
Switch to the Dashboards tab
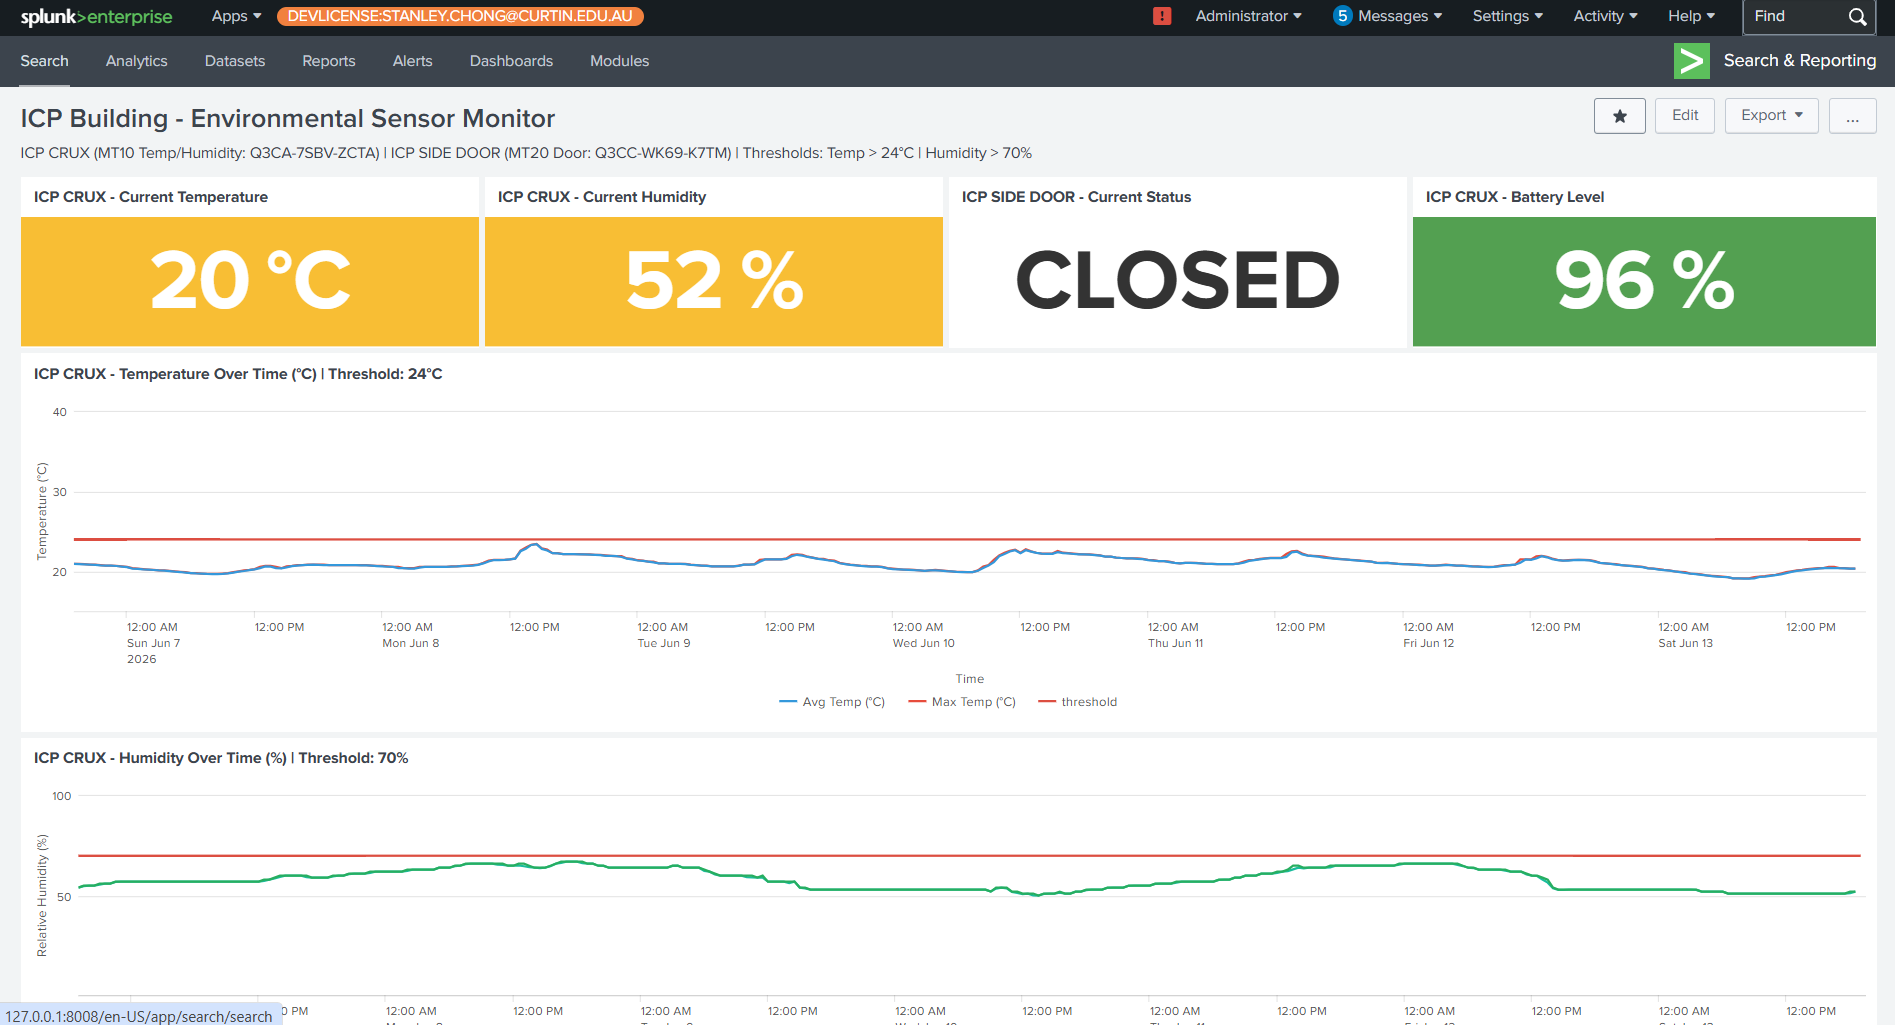pyautogui.click(x=511, y=61)
